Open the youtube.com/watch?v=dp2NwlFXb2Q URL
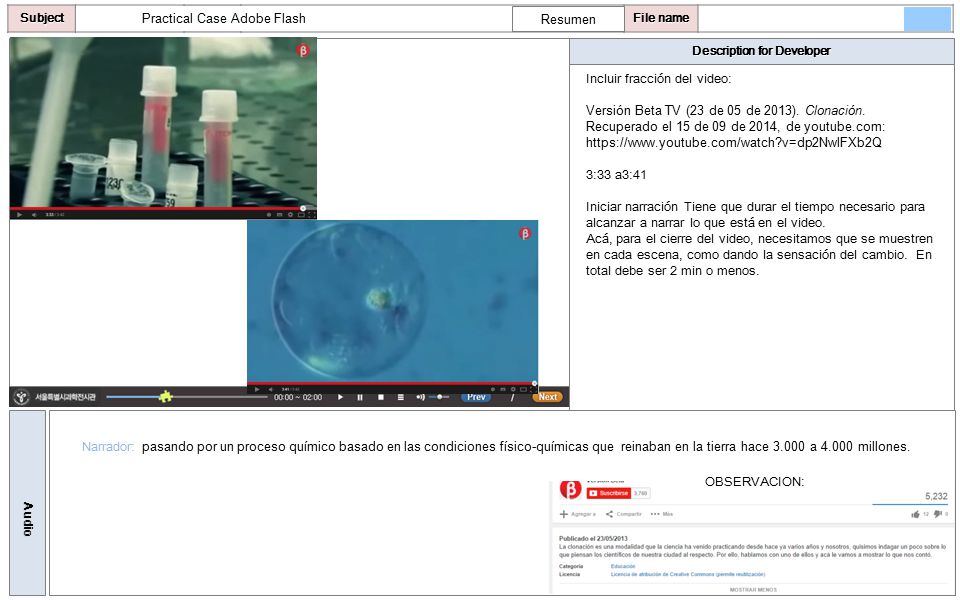 pos(733,143)
